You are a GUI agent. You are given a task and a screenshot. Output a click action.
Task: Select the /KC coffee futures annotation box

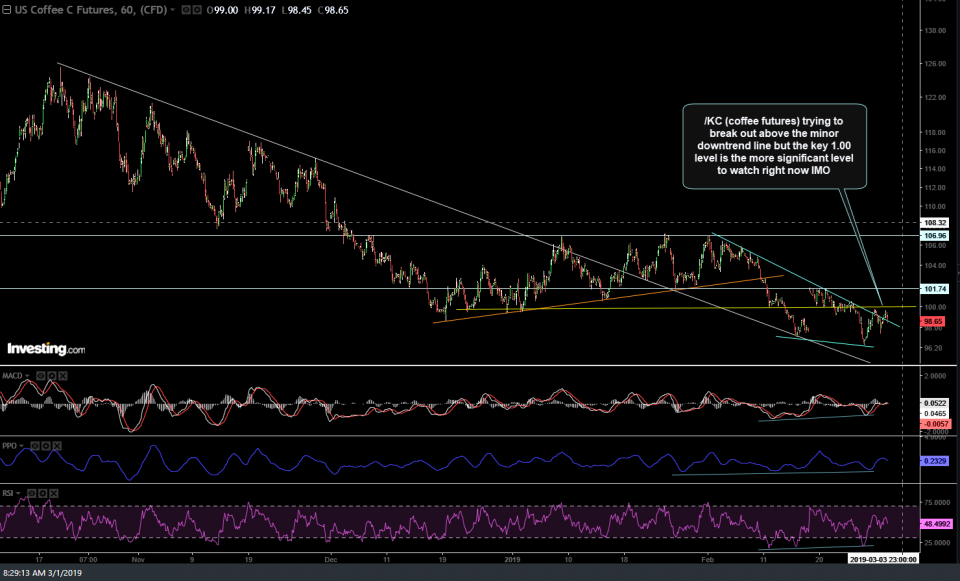[x=775, y=146]
